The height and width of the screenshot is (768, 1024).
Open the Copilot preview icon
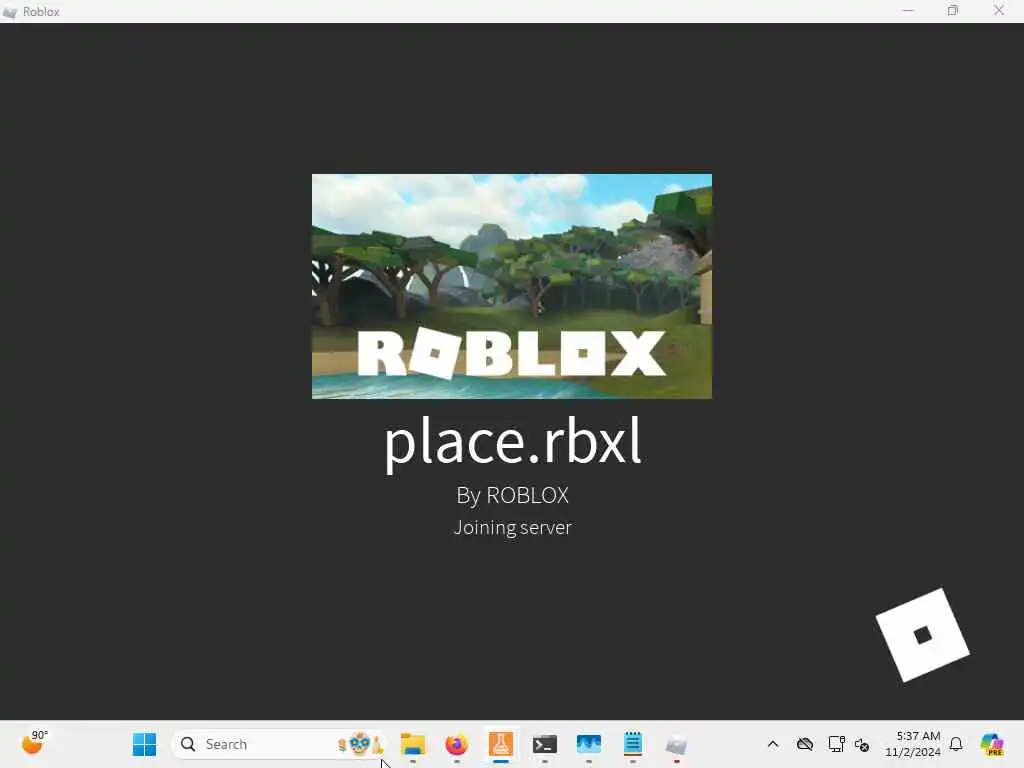[x=992, y=744]
